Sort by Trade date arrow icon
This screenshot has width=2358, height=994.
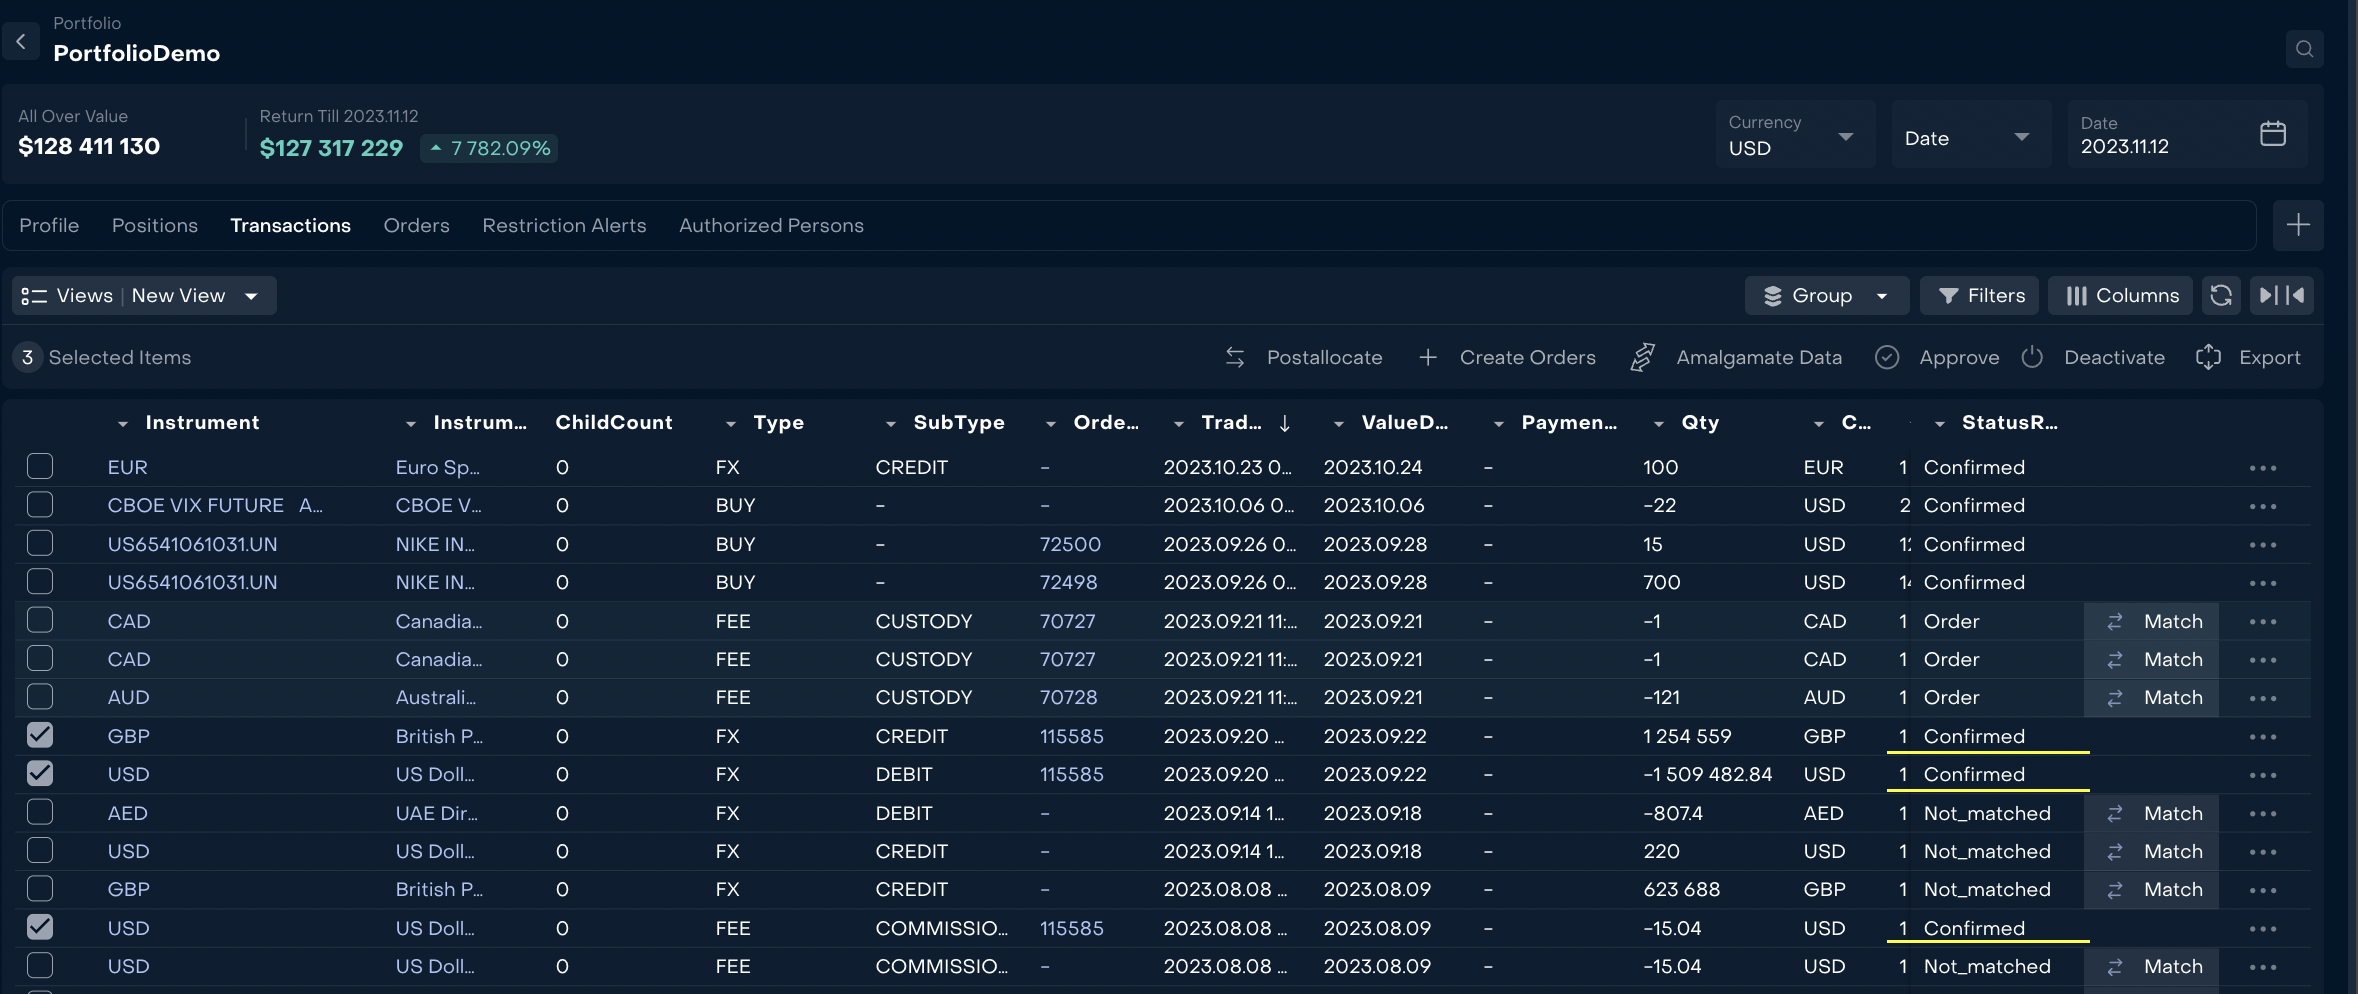tap(1285, 423)
